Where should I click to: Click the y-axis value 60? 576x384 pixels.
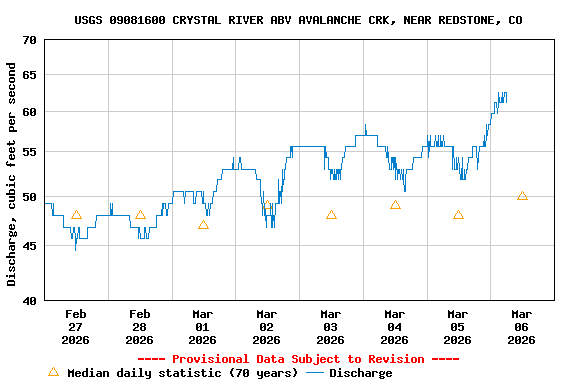[x=30, y=112]
